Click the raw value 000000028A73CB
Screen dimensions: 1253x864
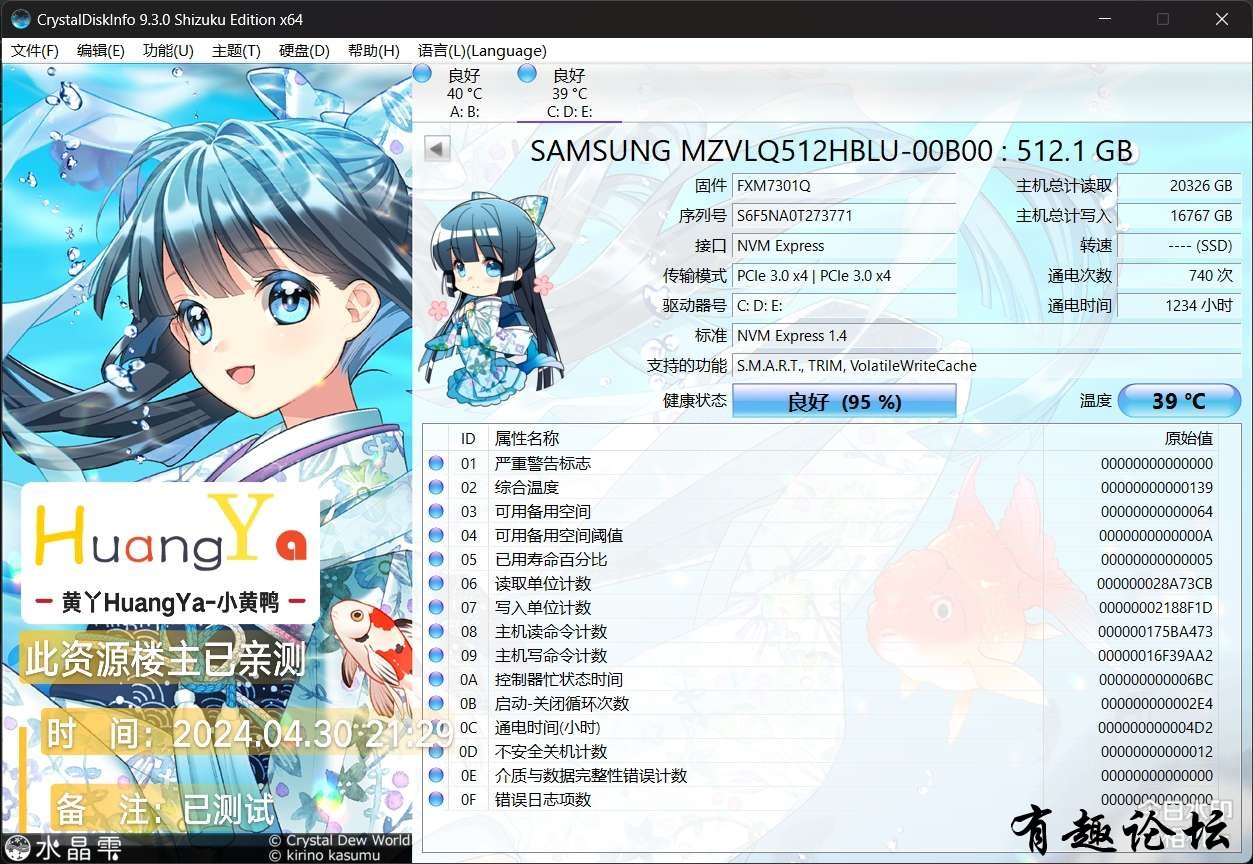1155,583
